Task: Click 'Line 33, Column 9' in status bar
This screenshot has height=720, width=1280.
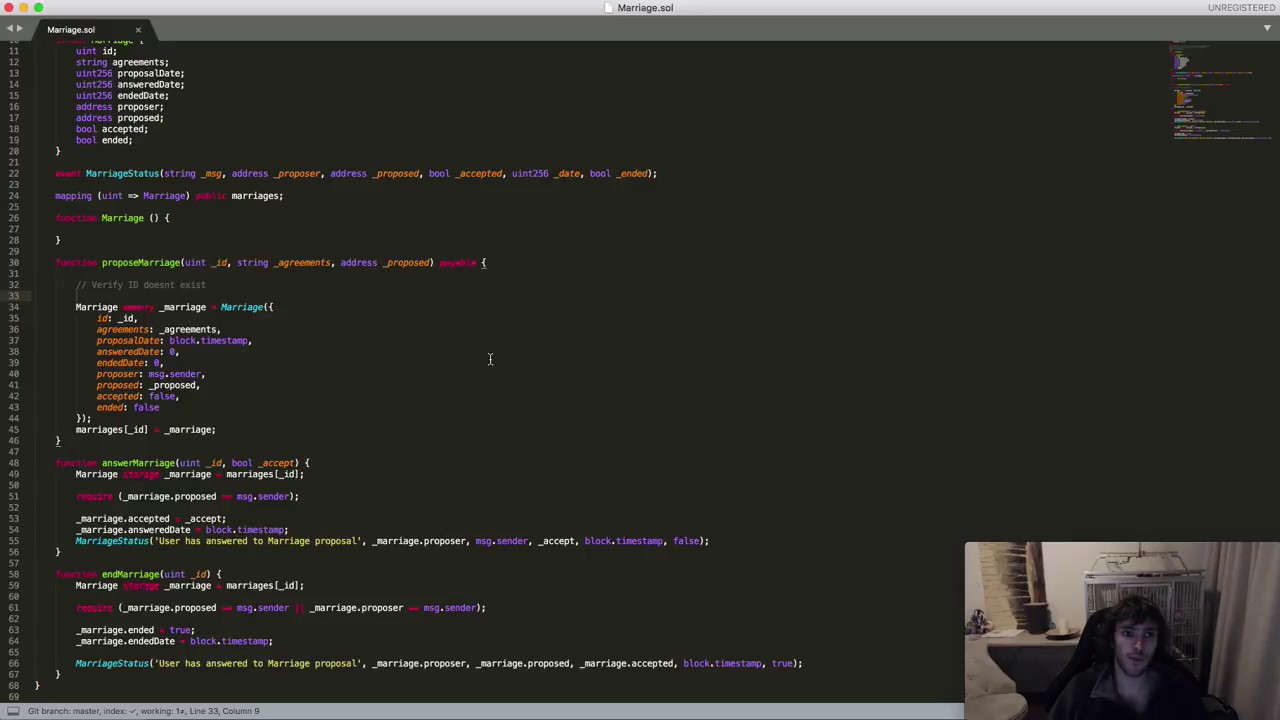Action: [225, 711]
